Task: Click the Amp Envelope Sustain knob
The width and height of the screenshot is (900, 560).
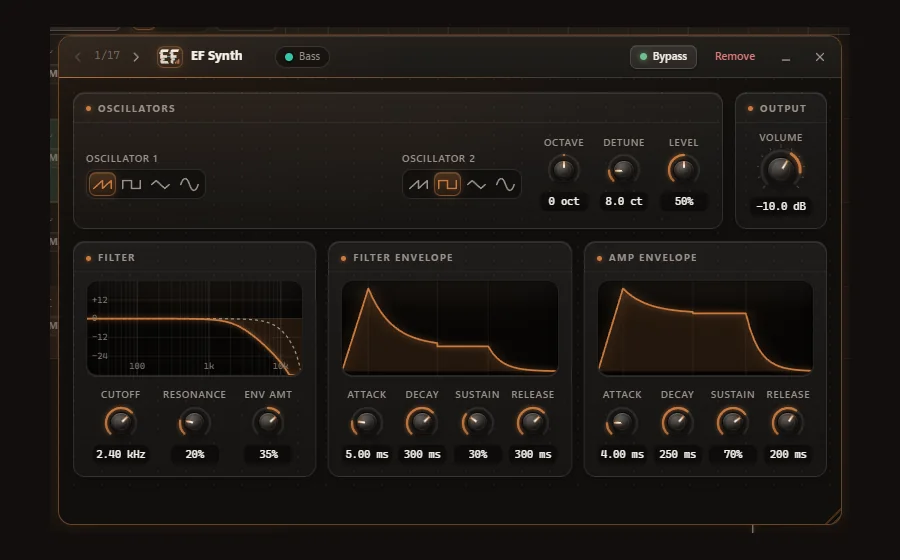Action: tap(732, 423)
